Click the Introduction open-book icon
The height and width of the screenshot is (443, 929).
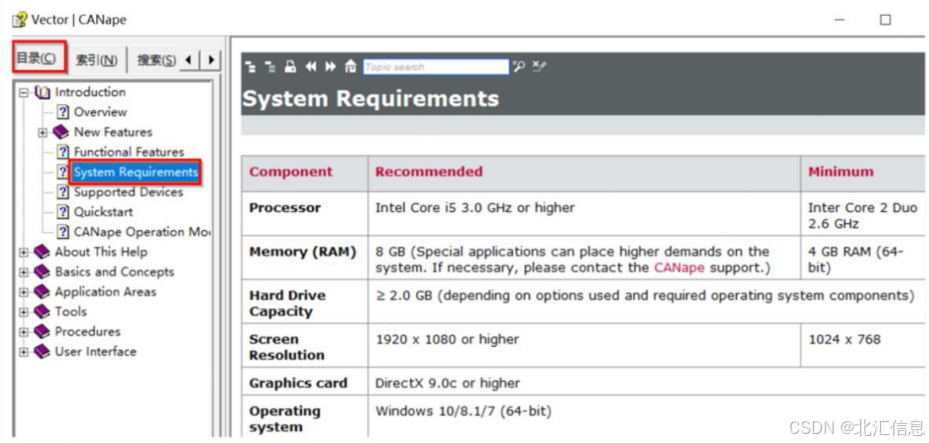tap(43, 92)
